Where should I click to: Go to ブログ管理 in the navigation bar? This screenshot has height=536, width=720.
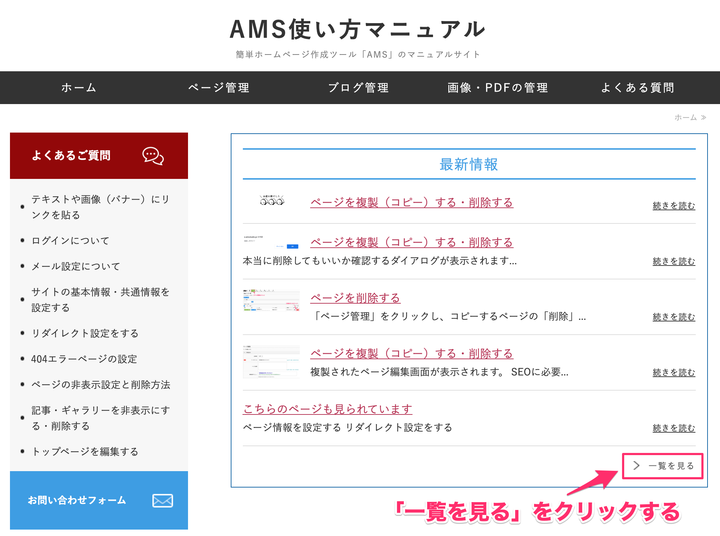[358, 88]
